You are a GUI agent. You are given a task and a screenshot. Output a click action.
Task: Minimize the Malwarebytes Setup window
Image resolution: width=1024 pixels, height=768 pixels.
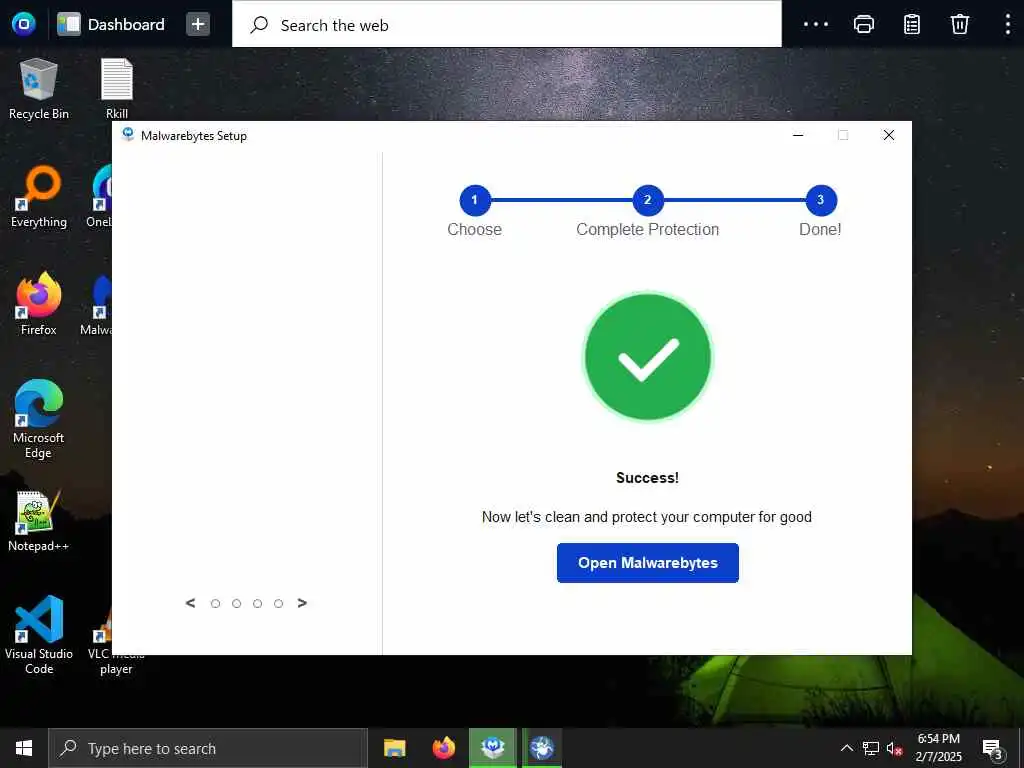(x=798, y=135)
